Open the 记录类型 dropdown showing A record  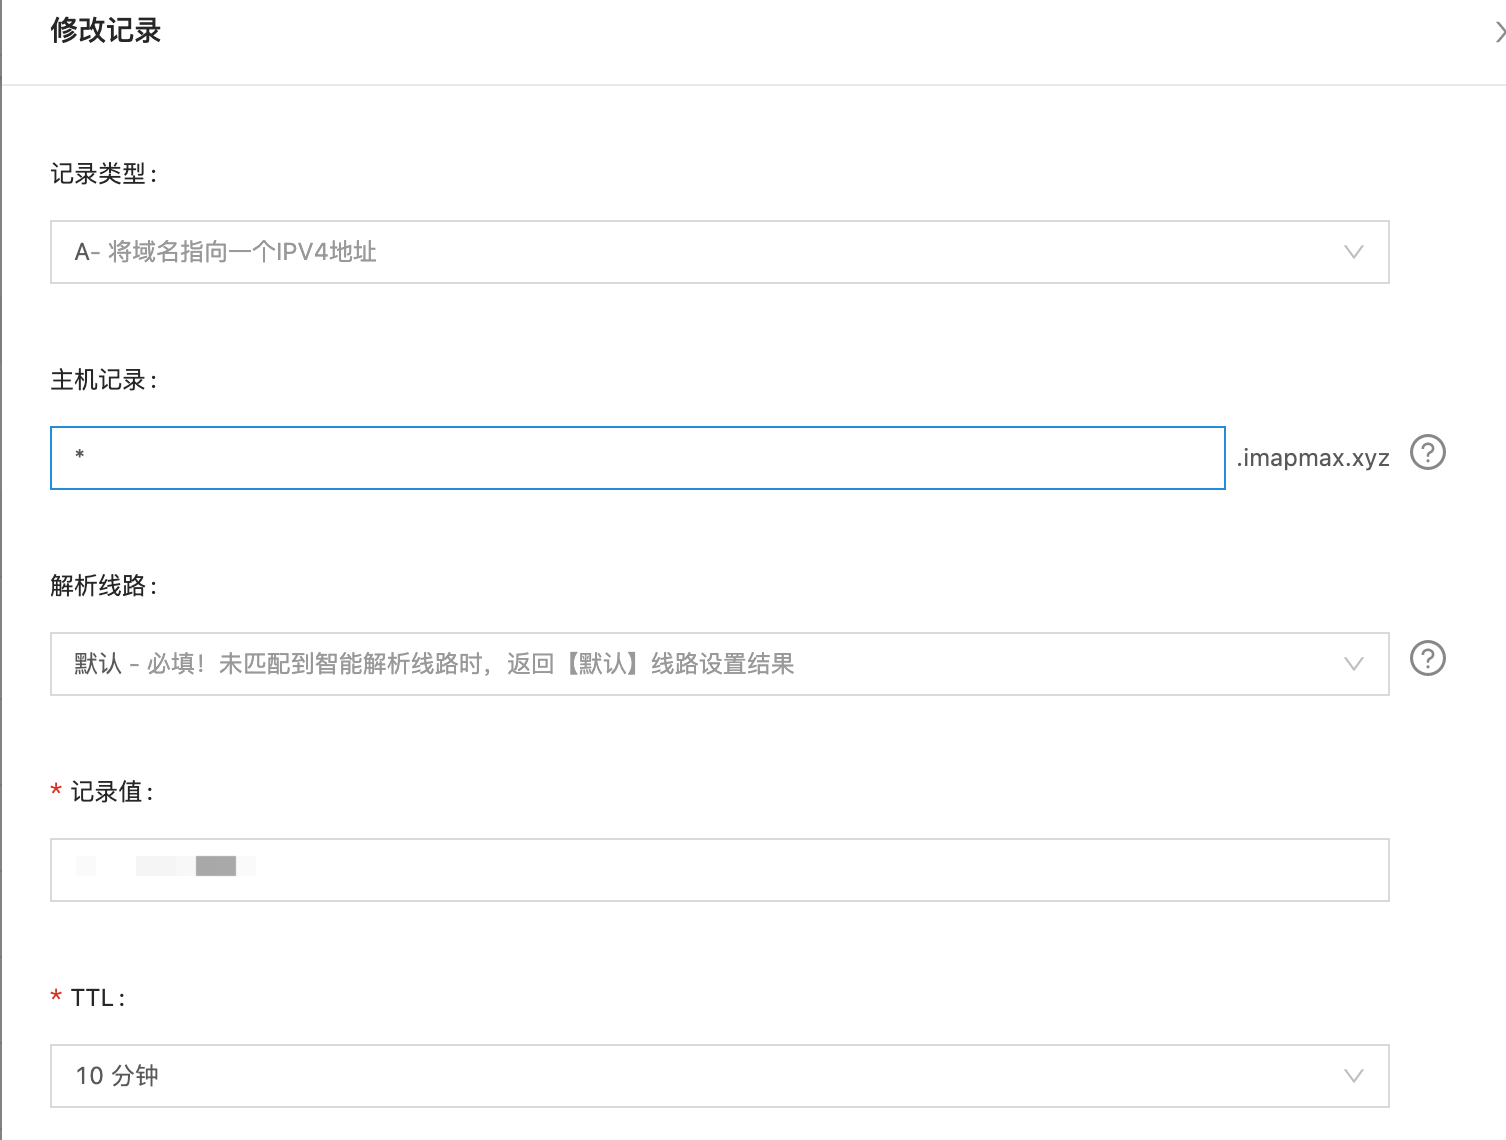(x=700, y=252)
